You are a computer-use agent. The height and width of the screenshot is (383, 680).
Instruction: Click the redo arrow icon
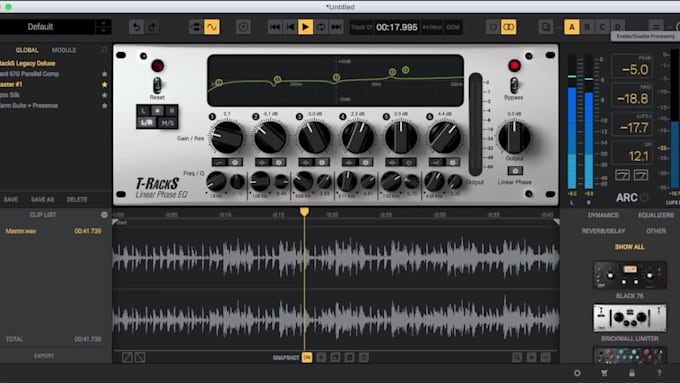coord(152,27)
